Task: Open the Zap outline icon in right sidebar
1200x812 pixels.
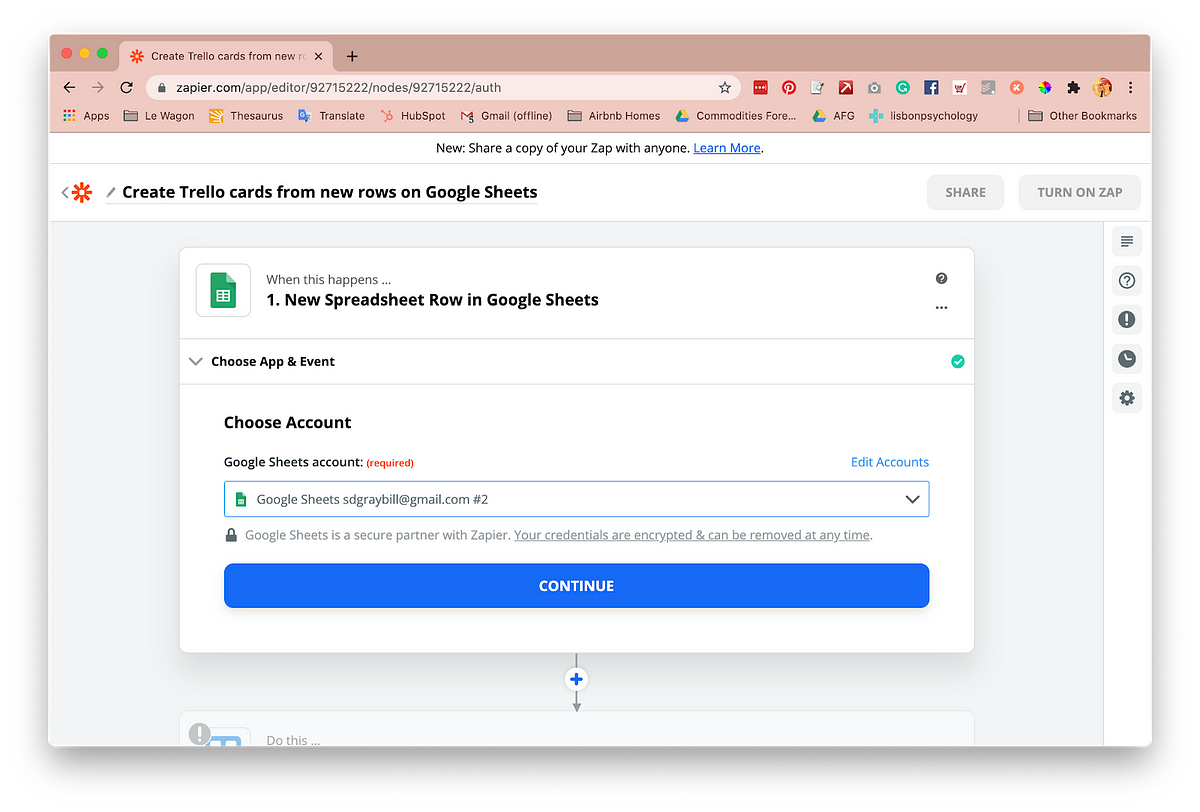Action: coord(1127,241)
